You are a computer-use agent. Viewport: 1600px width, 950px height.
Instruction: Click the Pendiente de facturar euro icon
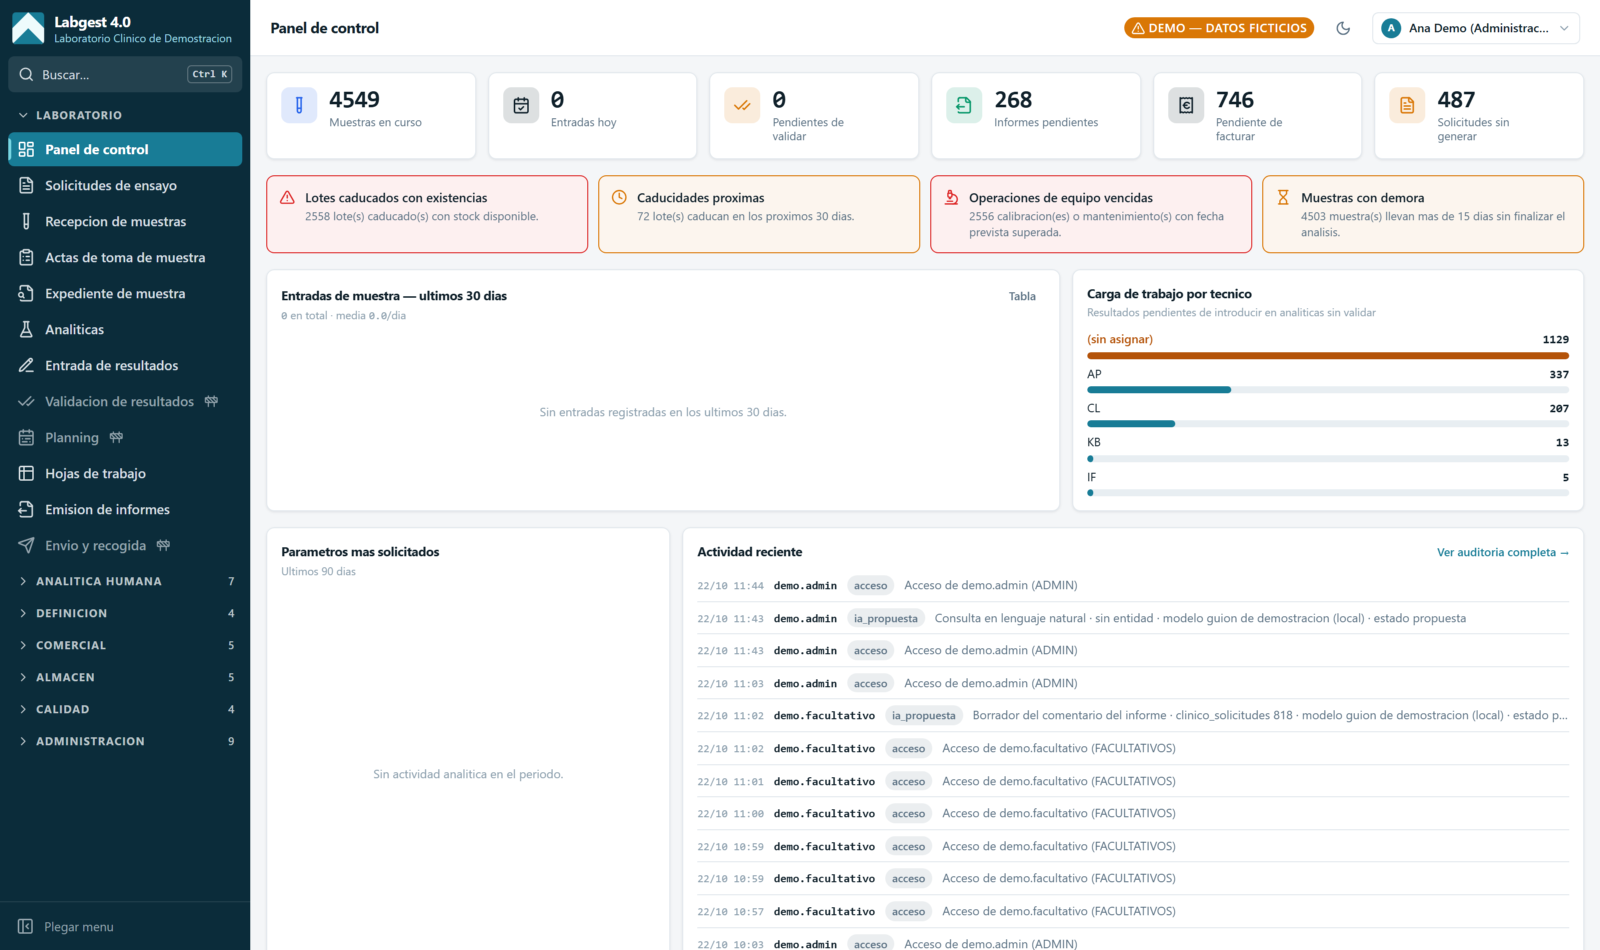click(1186, 105)
